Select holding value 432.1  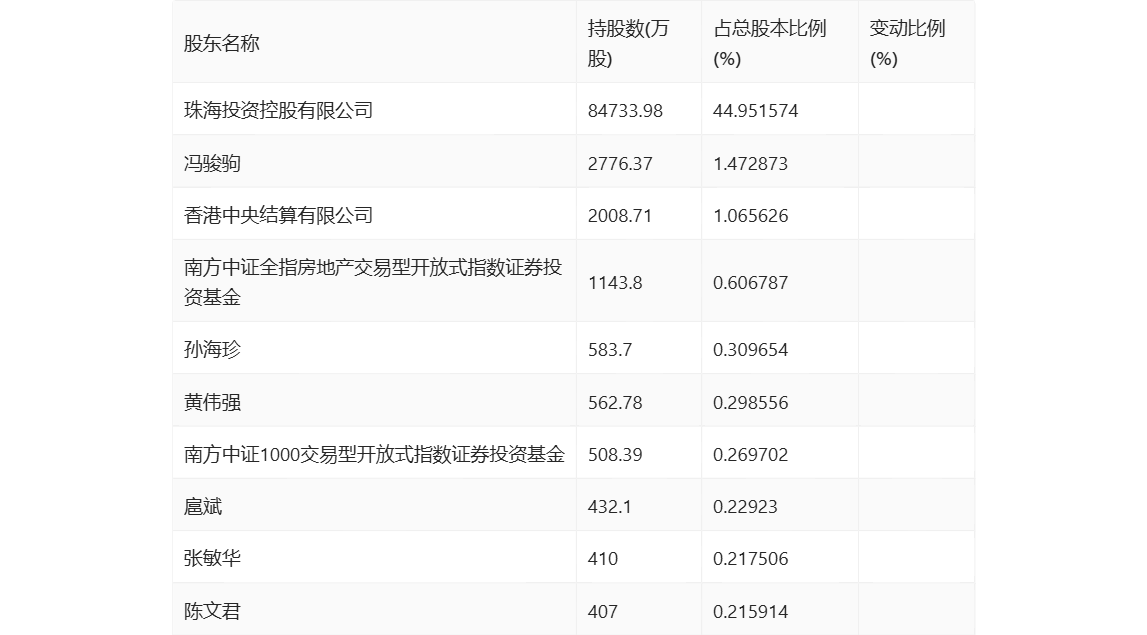click(610, 506)
